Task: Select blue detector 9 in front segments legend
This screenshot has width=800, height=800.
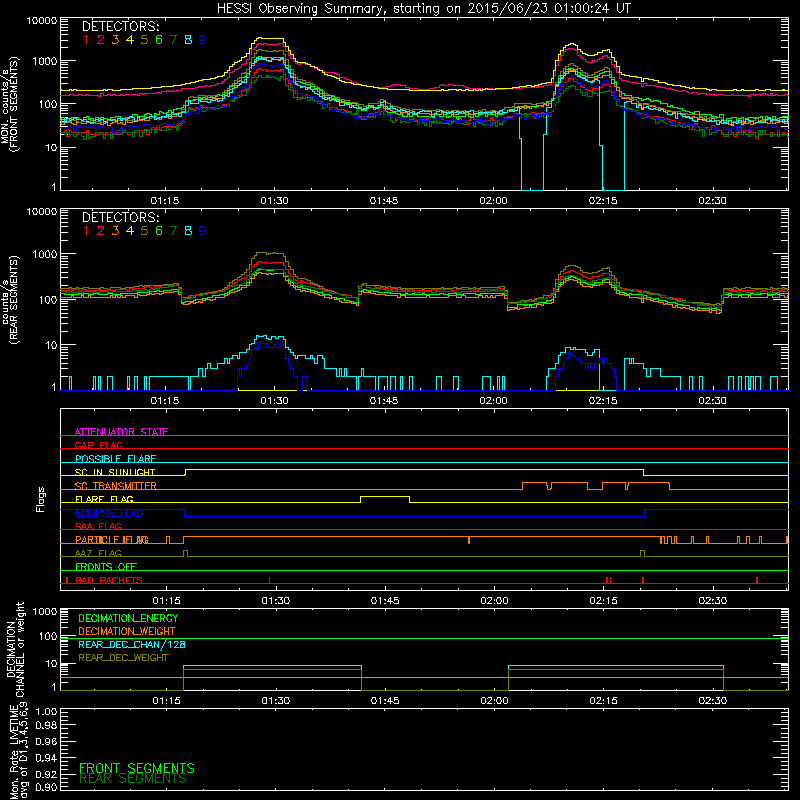Action: pyautogui.click(x=203, y=40)
